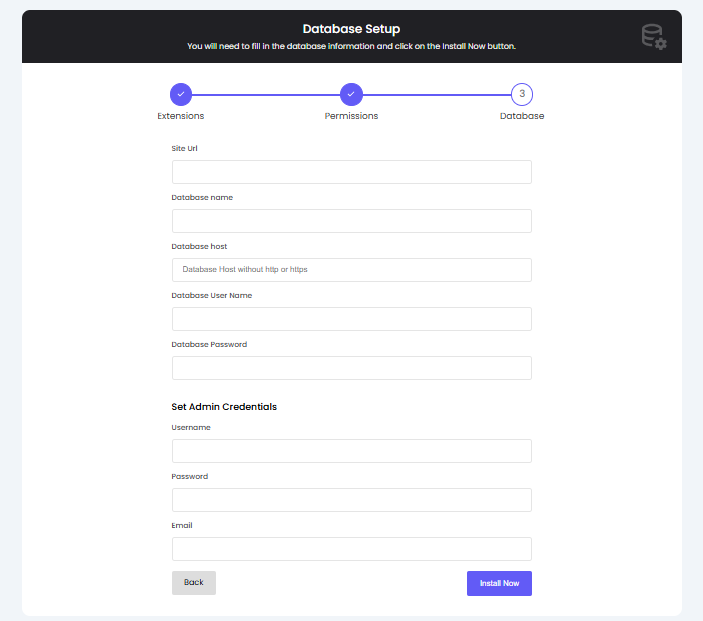
Task: Focus the Site Url input field
Action: tap(351, 172)
